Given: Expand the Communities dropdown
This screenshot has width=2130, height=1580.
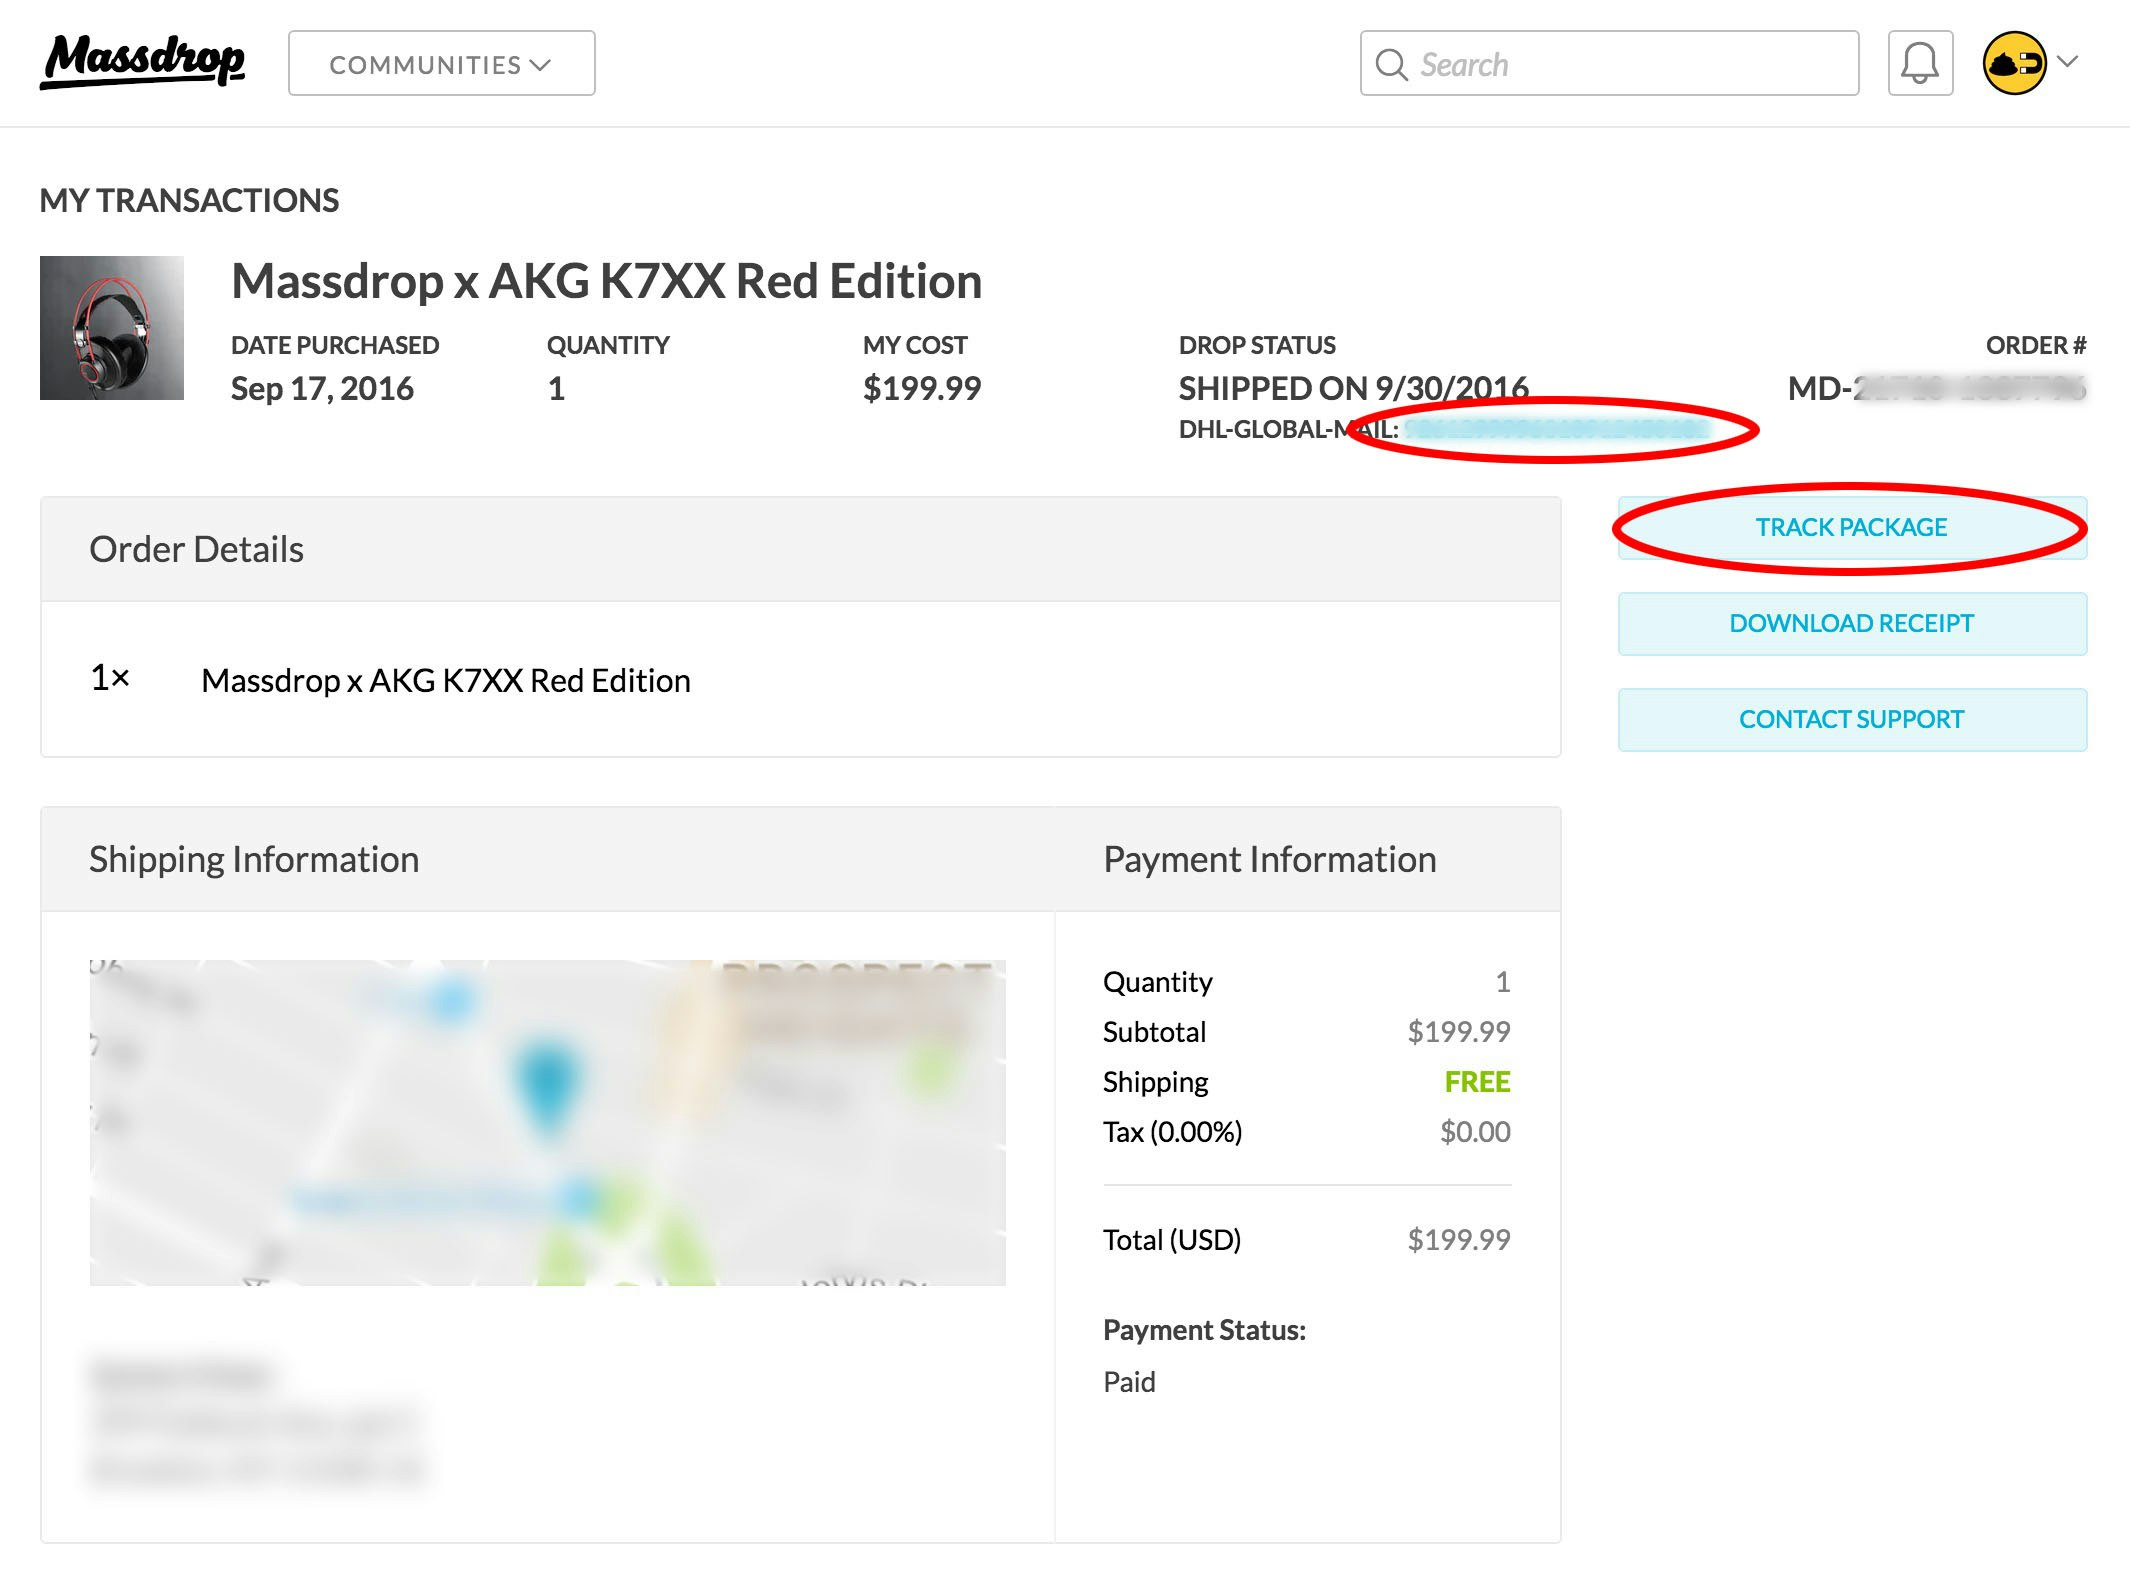Looking at the screenshot, I should coord(441,64).
